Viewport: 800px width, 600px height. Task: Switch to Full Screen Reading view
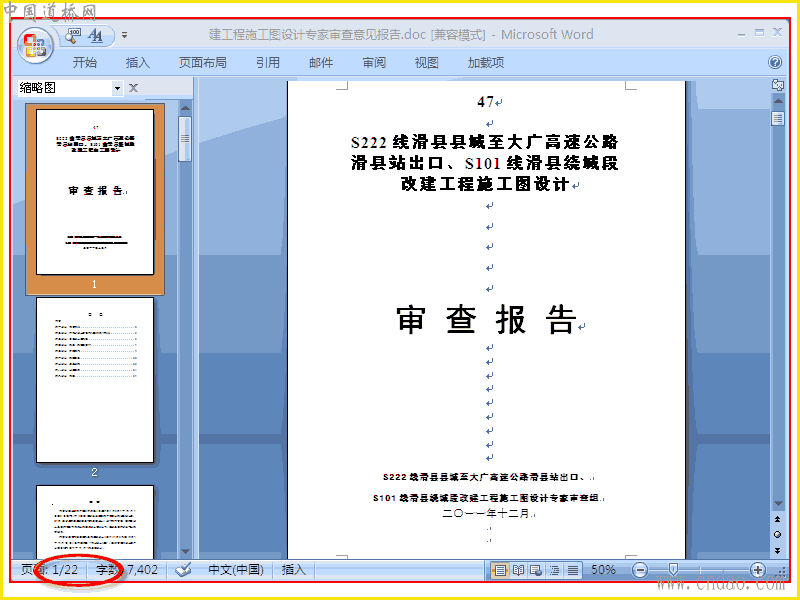tap(518, 570)
